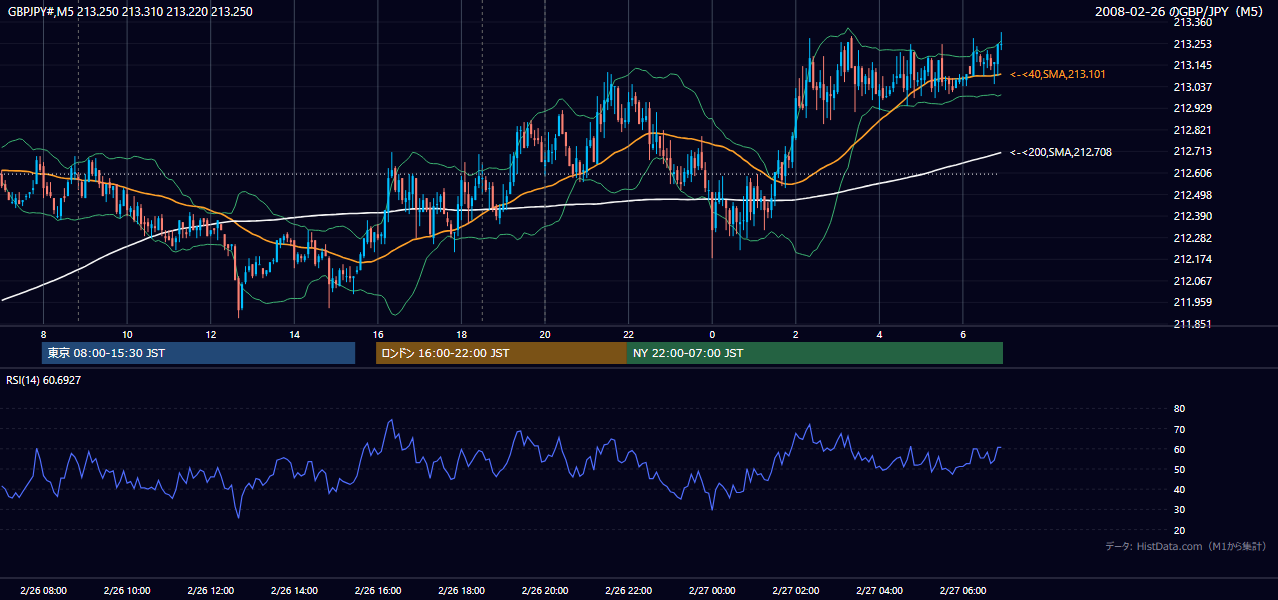Viewport: 1278px width, 600px height.
Task: Click the 2/27 00:00 time axis label
Action: click(712, 591)
